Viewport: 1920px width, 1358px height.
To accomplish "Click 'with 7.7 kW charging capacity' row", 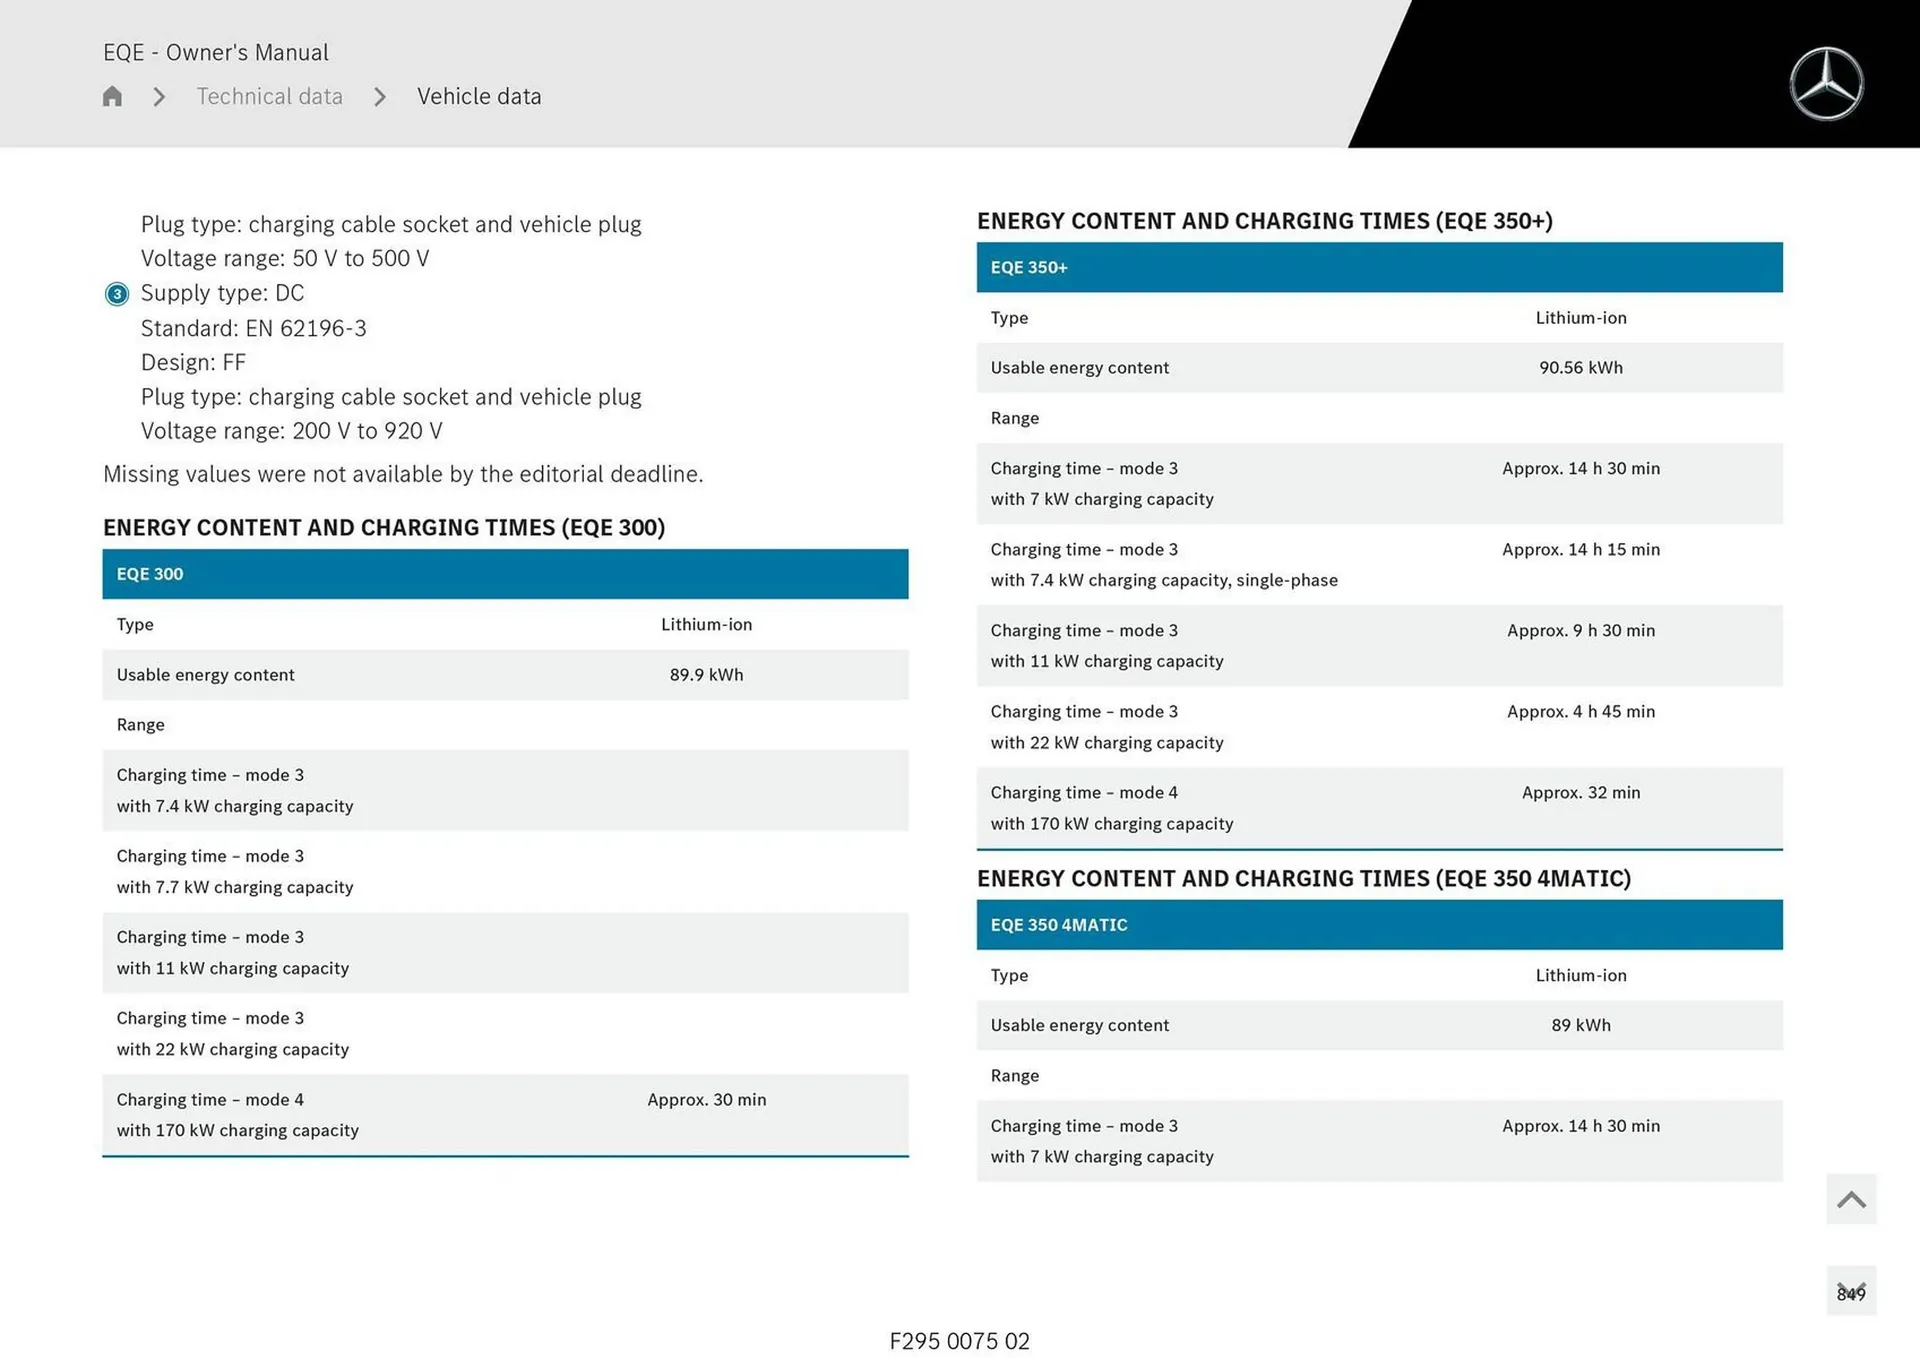I will (x=505, y=872).
